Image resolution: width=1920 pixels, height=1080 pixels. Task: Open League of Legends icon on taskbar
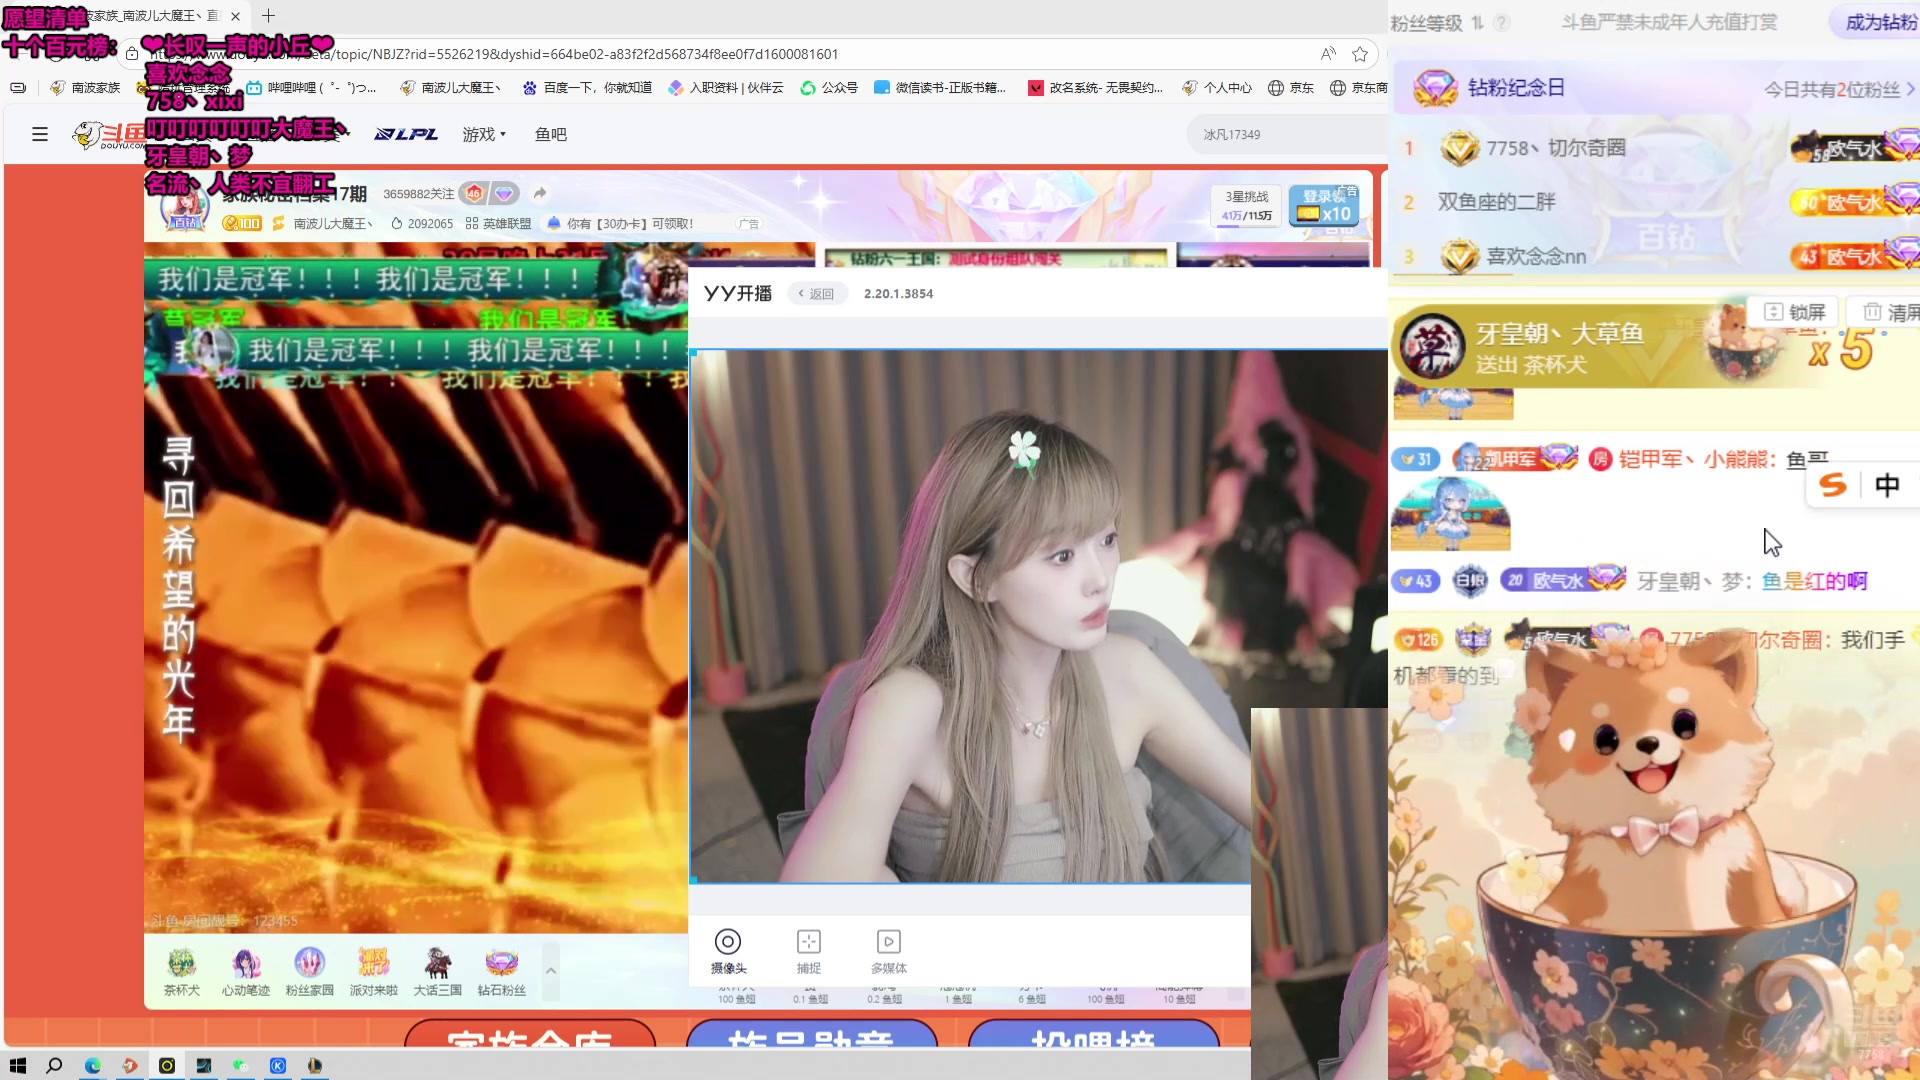(x=314, y=1066)
